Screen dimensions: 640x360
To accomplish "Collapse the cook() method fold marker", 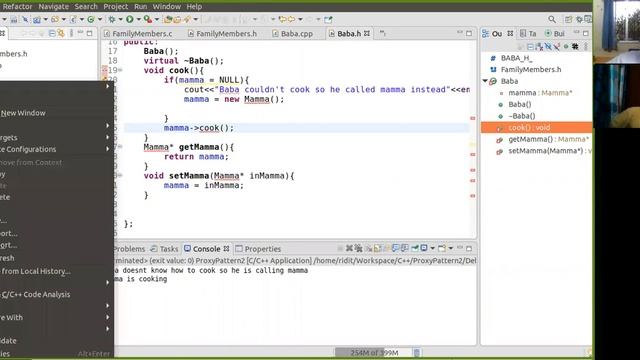I will tap(120, 70).
